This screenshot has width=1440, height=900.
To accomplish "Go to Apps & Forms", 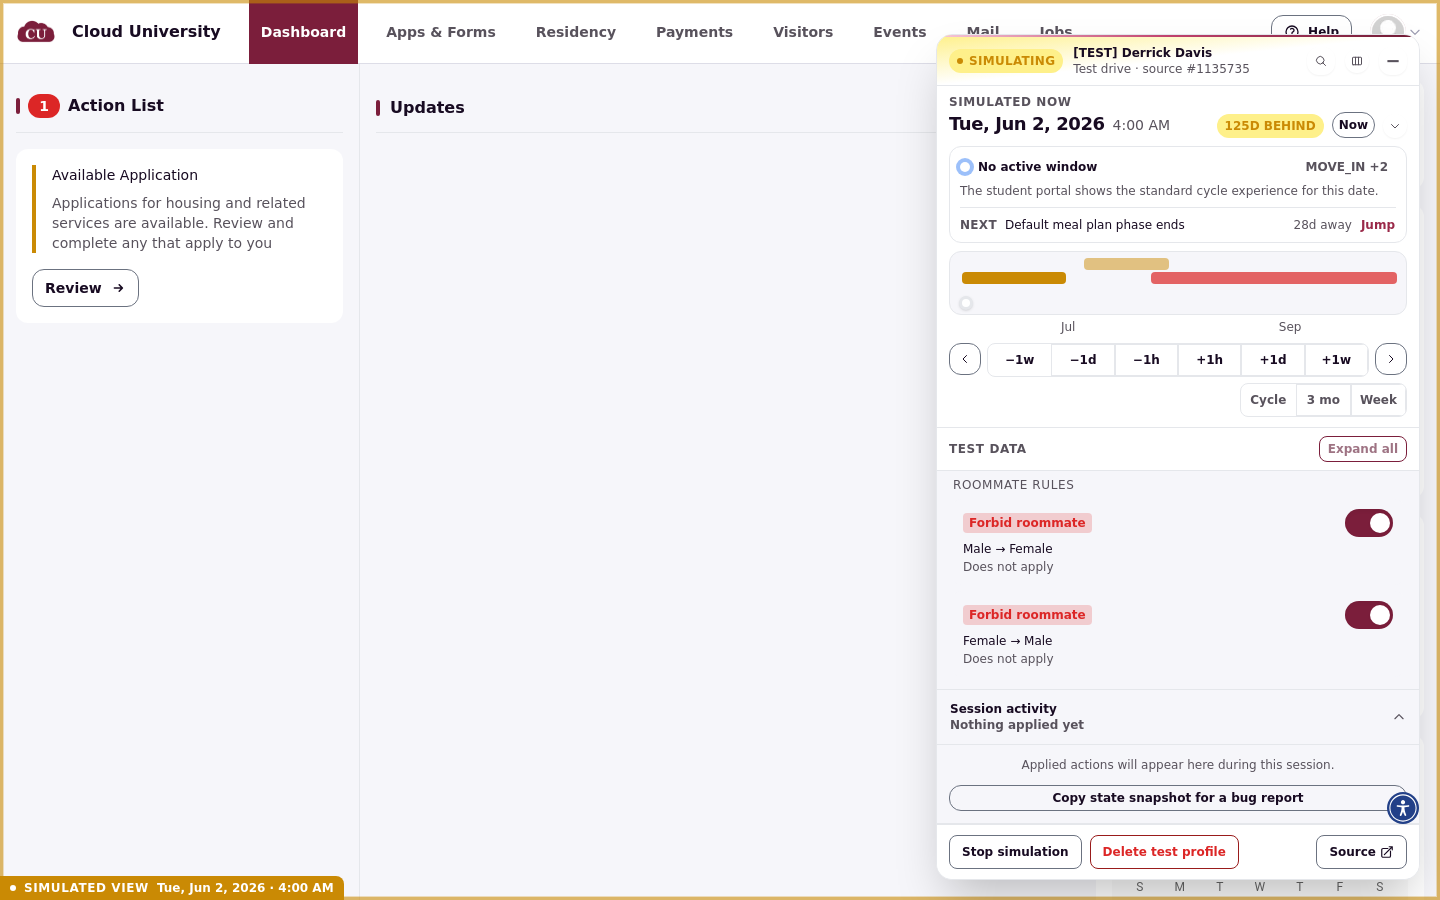I will tap(441, 32).
